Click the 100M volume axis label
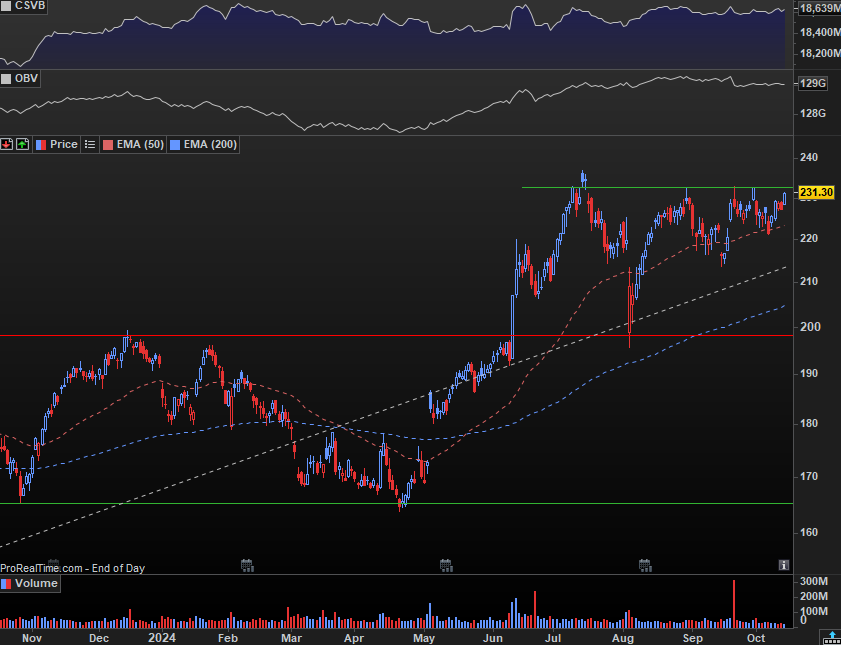The height and width of the screenshot is (645, 841). [x=814, y=611]
